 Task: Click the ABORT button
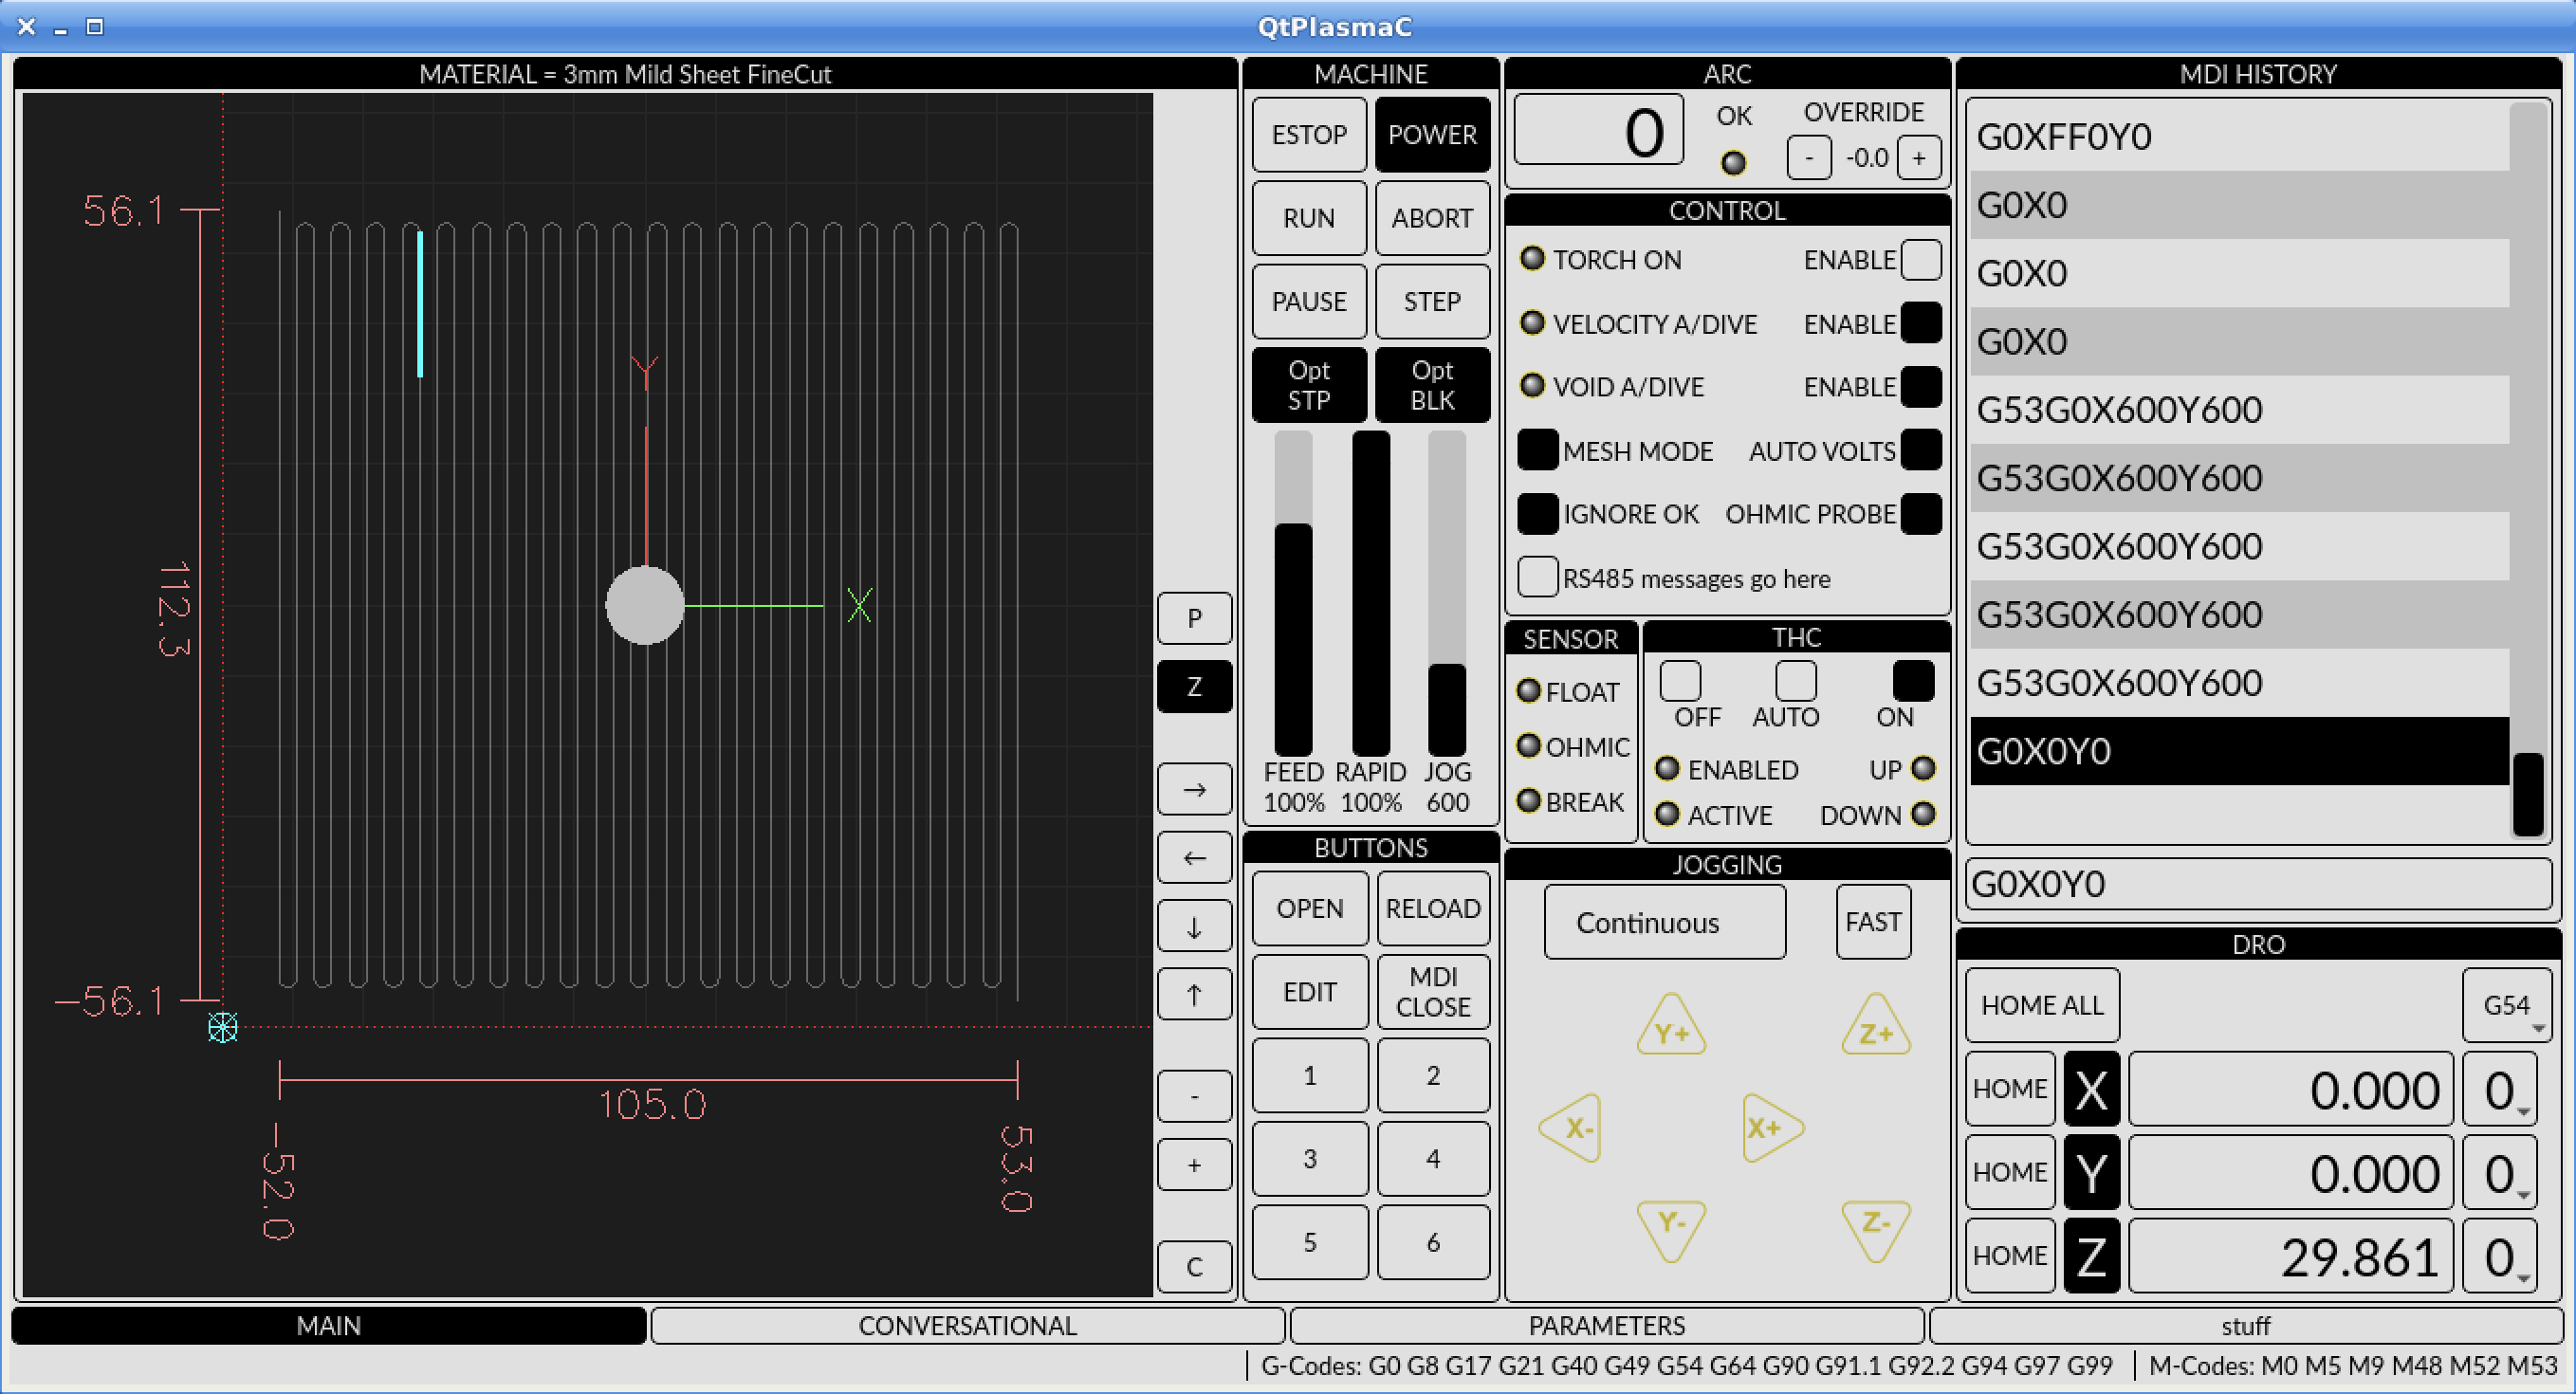(x=1432, y=218)
